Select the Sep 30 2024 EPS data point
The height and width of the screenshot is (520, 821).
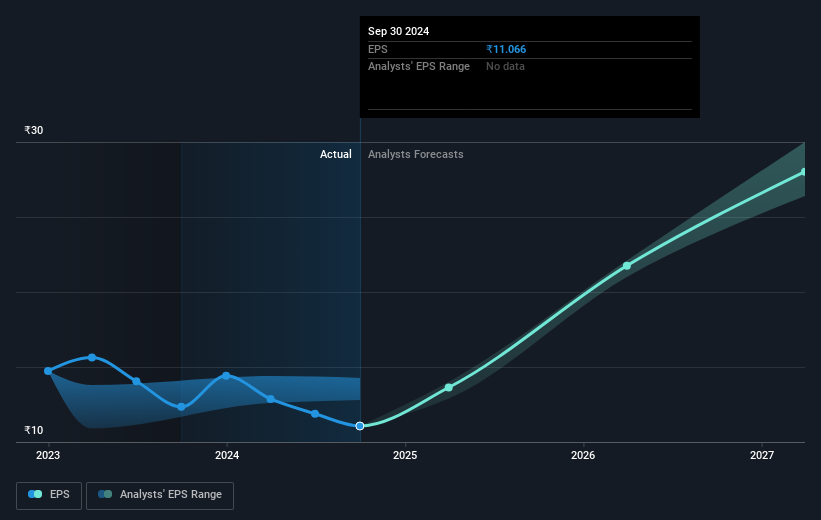point(360,426)
